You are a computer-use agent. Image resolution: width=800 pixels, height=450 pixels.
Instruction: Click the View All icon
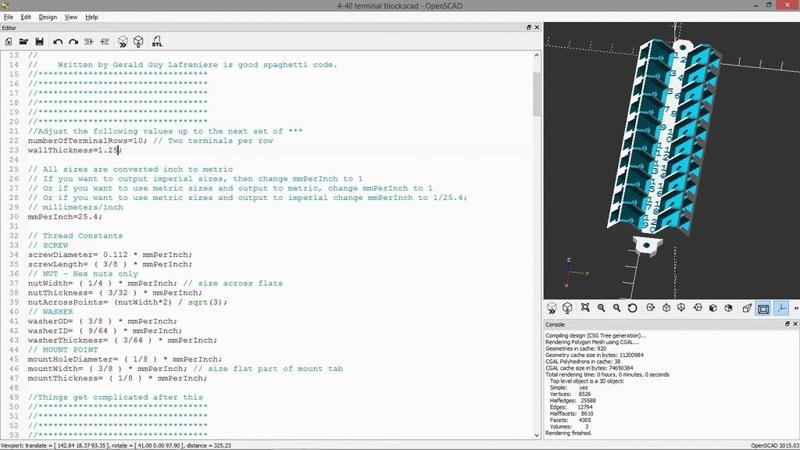[x=585, y=308]
